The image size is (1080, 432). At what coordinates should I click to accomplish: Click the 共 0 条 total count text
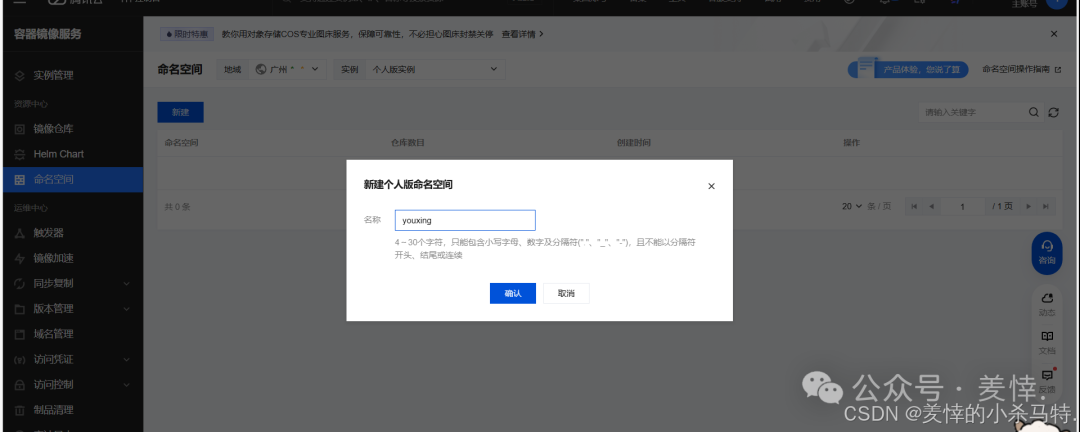coord(178,207)
